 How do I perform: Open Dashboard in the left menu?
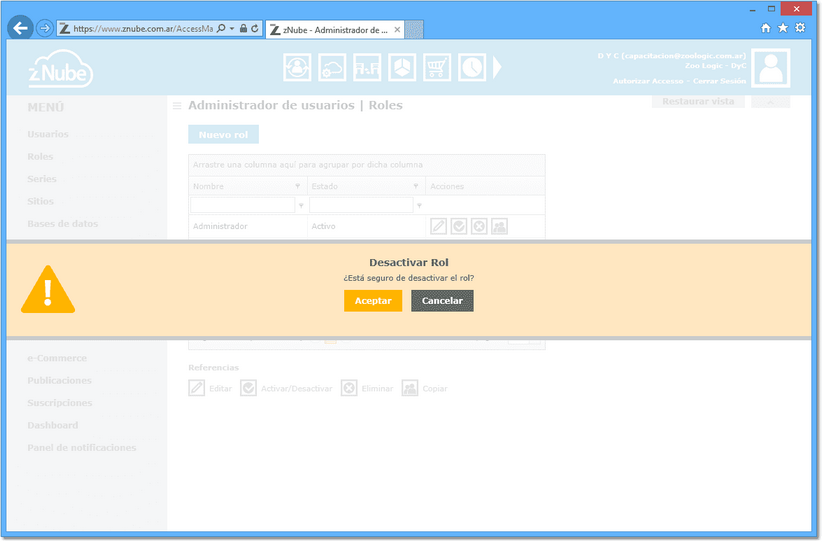point(53,426)
